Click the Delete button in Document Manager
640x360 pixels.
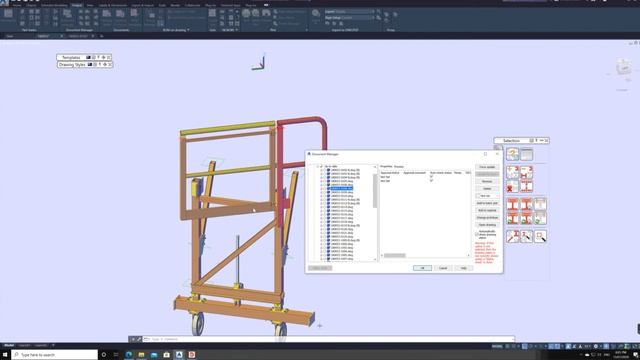(x=487, y=189)
